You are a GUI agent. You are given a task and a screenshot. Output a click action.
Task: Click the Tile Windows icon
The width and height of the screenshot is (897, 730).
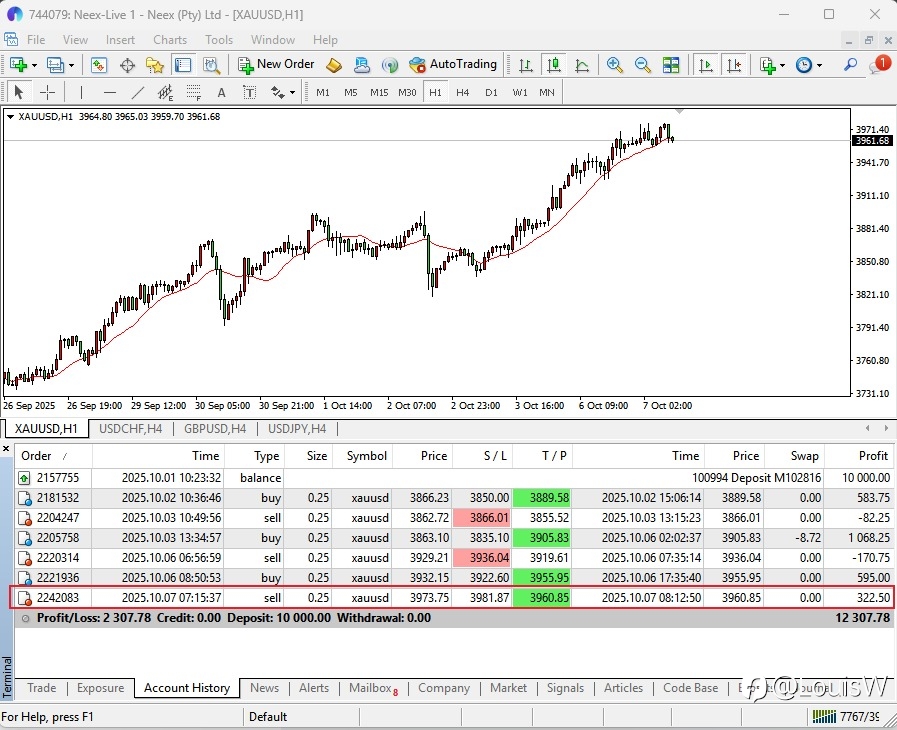pos(671,65)
